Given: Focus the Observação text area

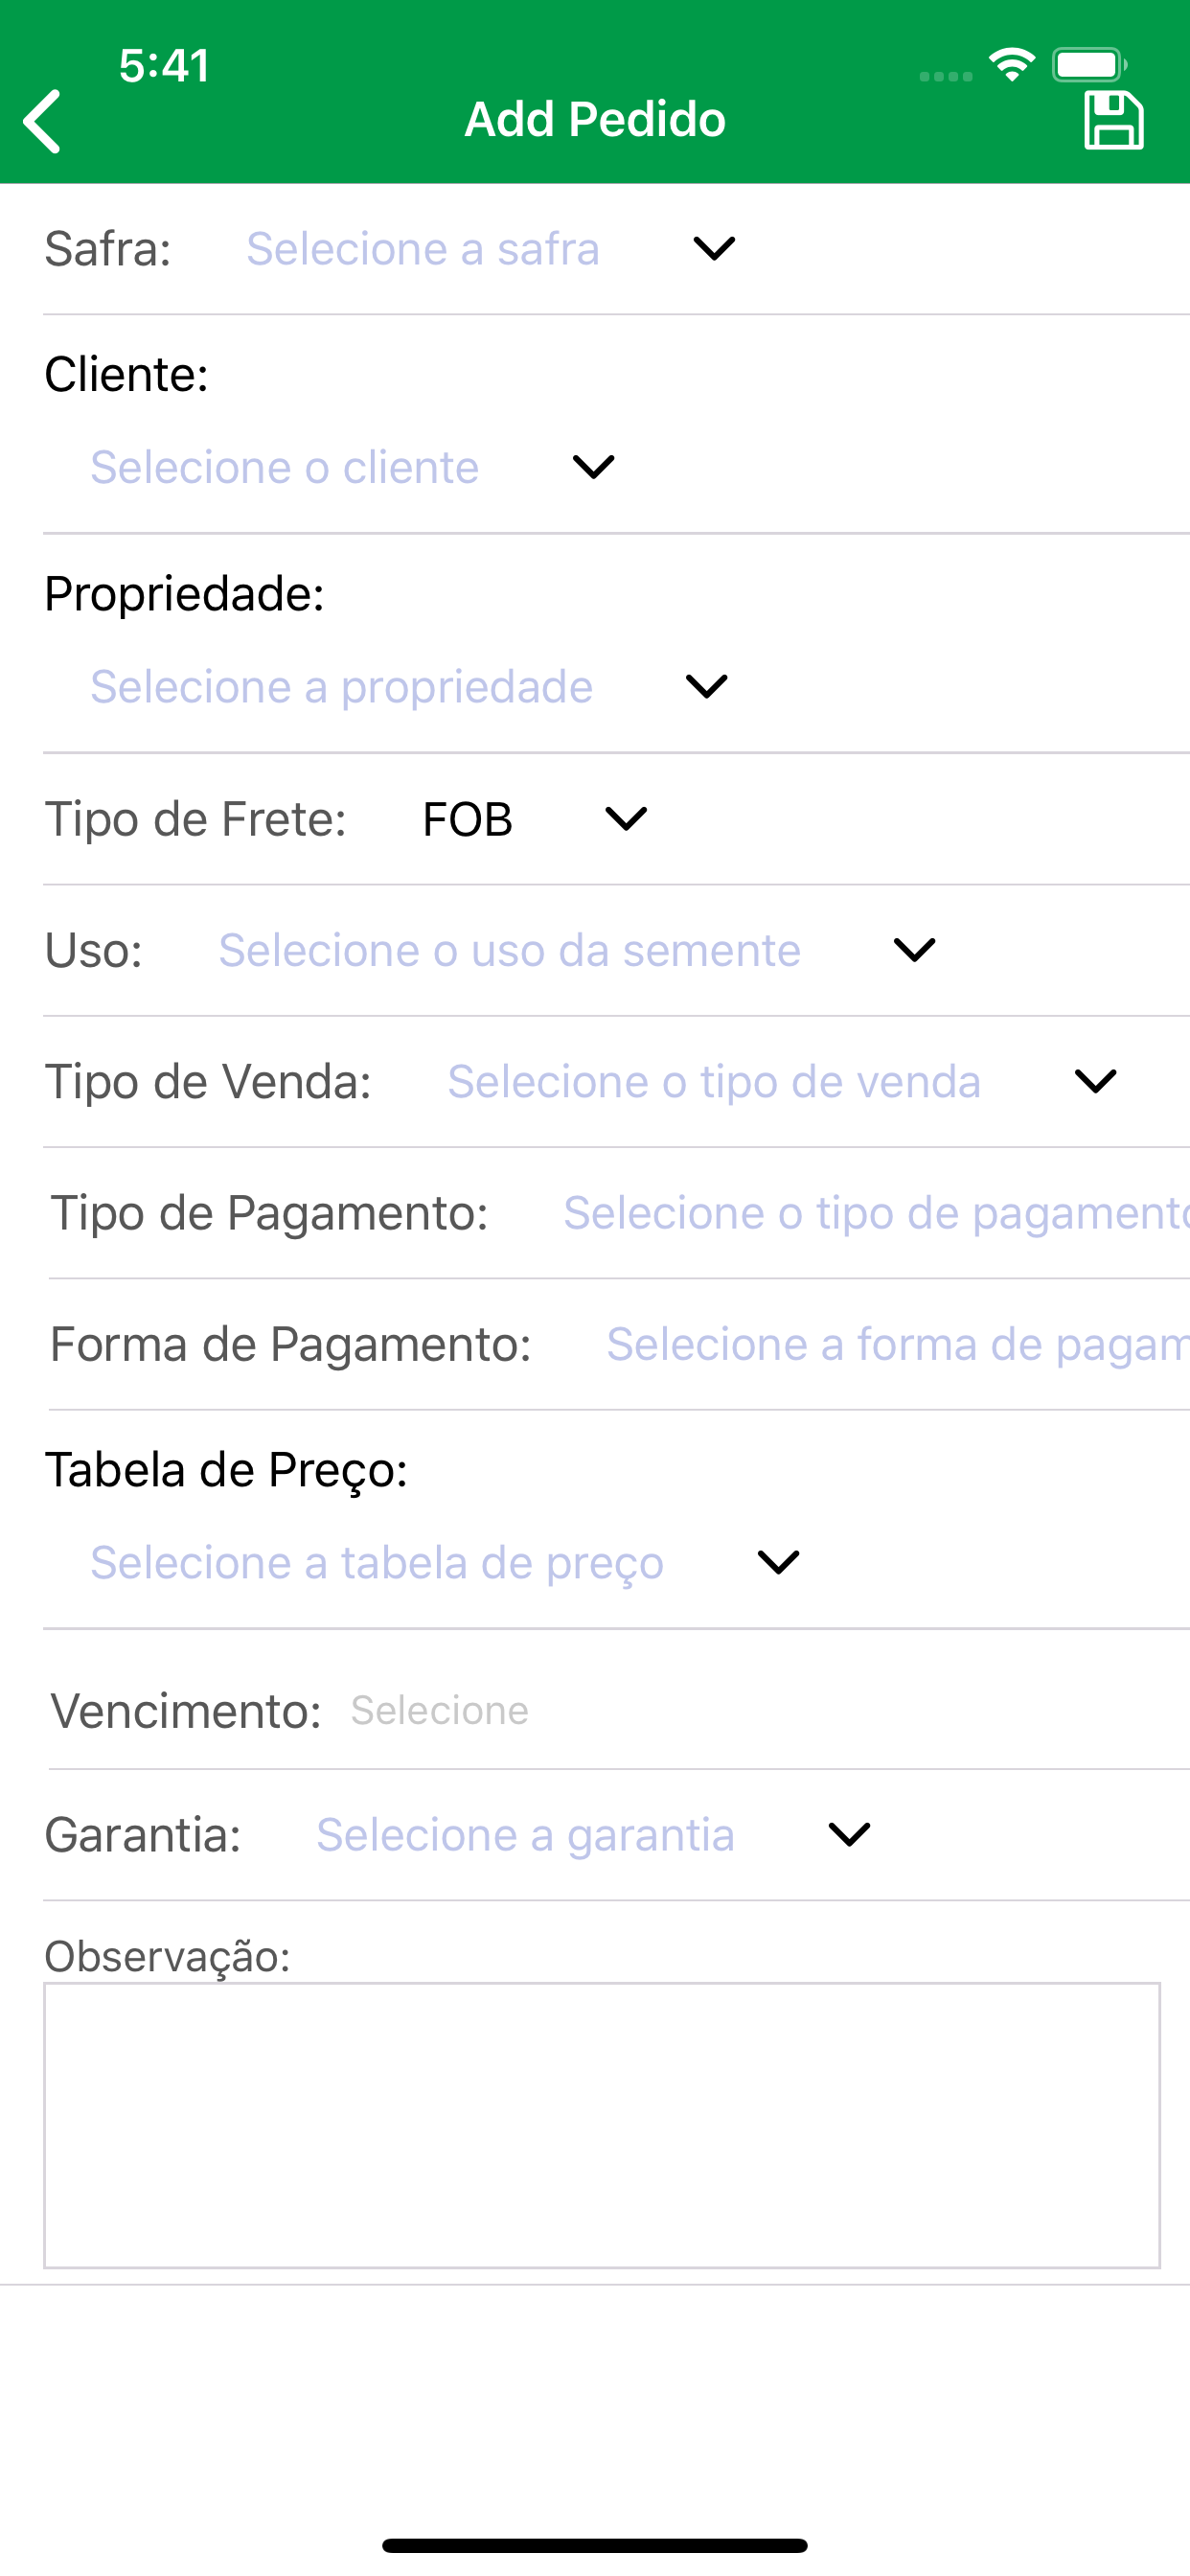Looking at the screenshot, I should [x=602, y=2125].
